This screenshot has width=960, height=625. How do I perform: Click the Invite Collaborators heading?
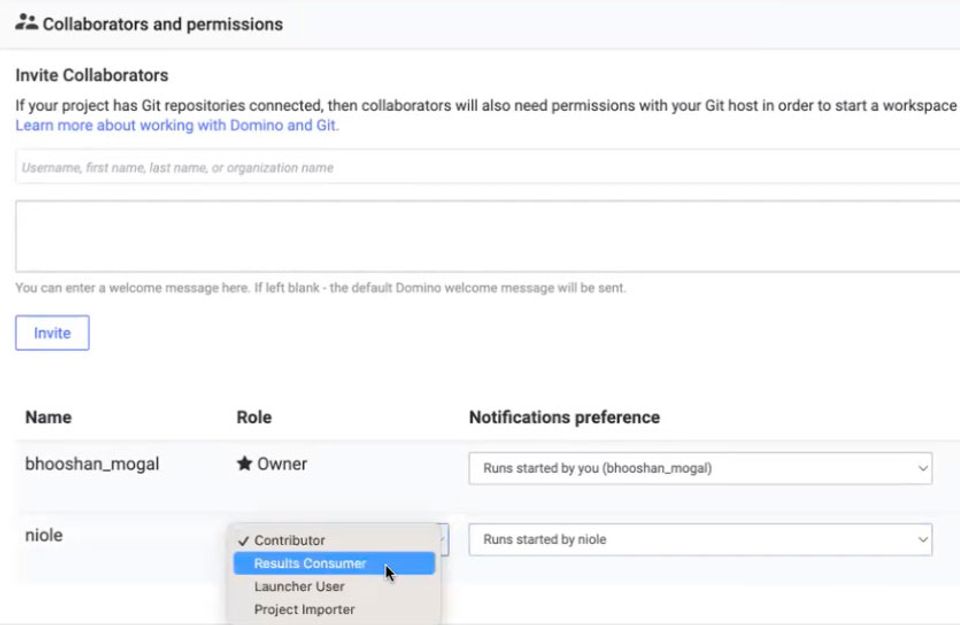tap(92, 75)
